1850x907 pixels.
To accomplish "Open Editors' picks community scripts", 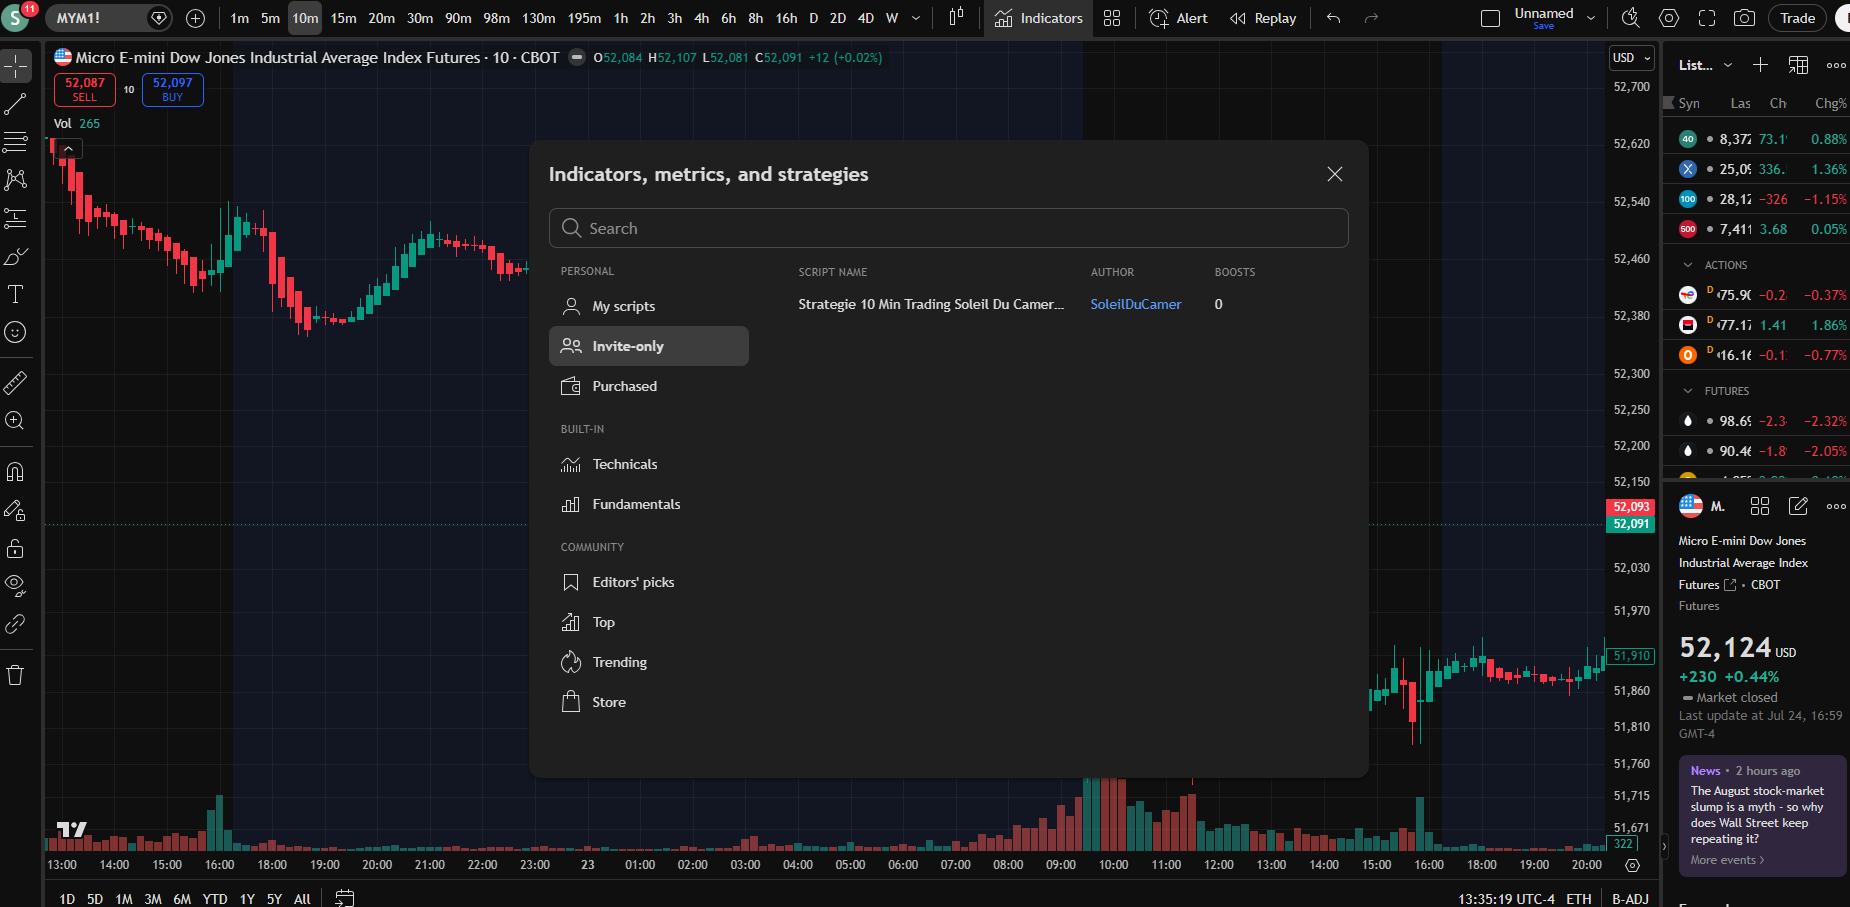I will pos(649,582).
